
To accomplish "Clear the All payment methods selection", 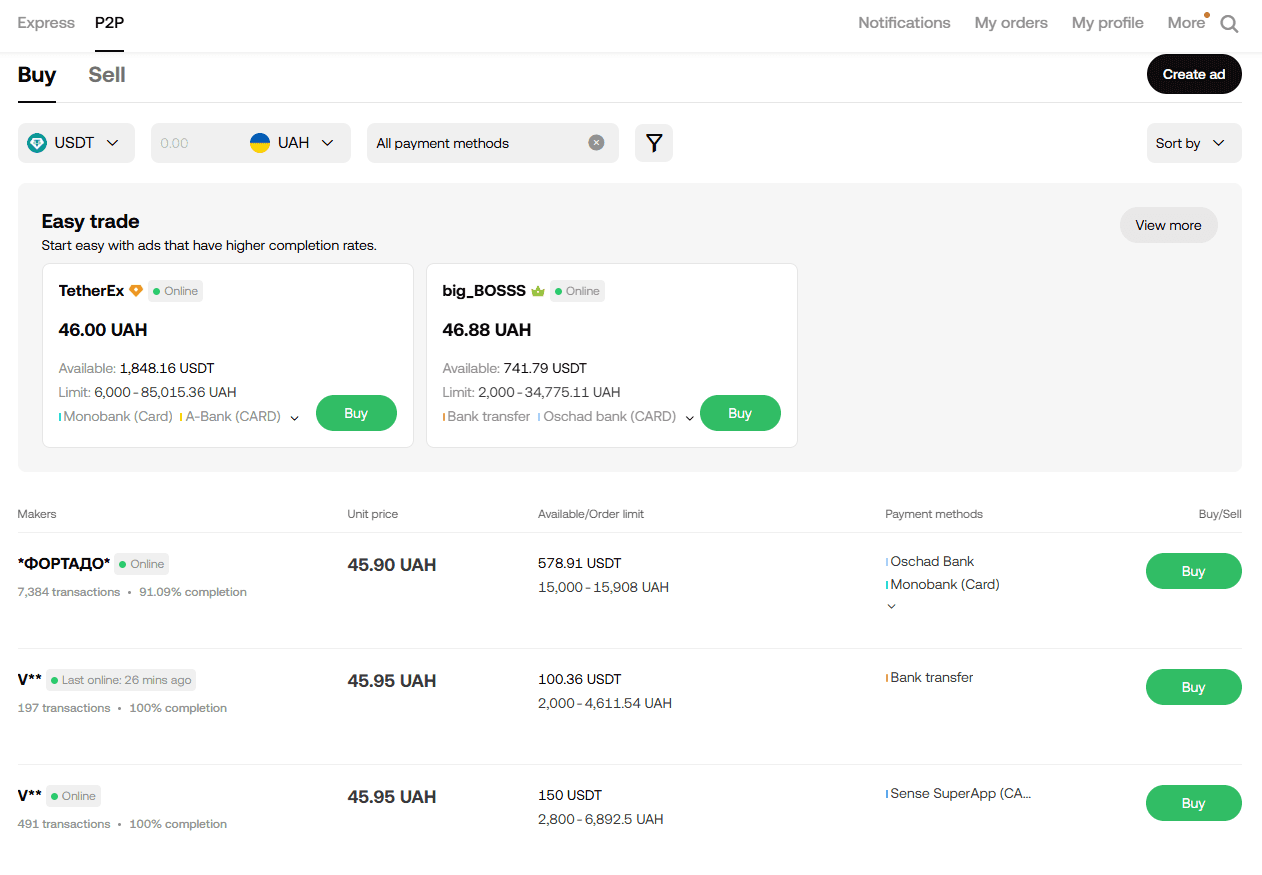I will (x=596, y=143).
